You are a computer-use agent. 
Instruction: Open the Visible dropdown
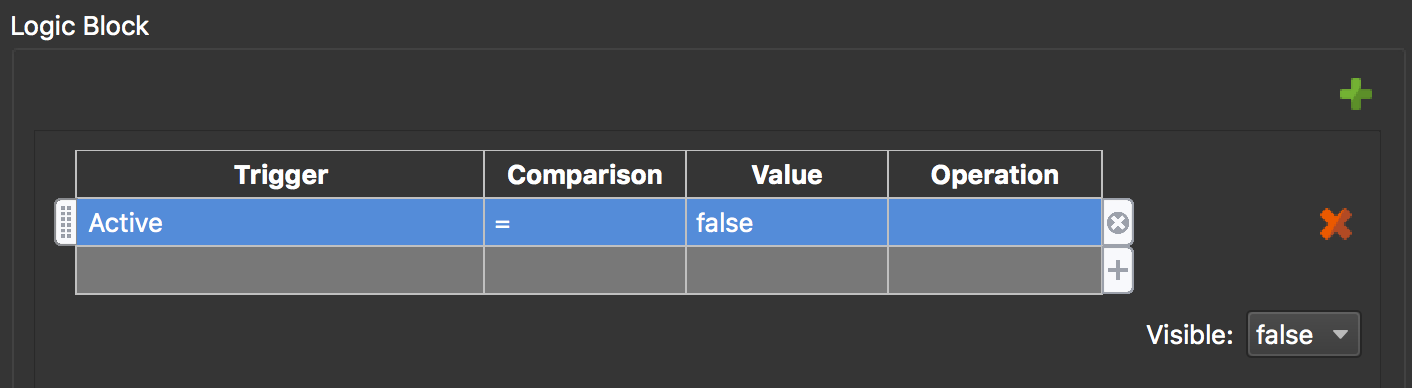point(1303,335)
